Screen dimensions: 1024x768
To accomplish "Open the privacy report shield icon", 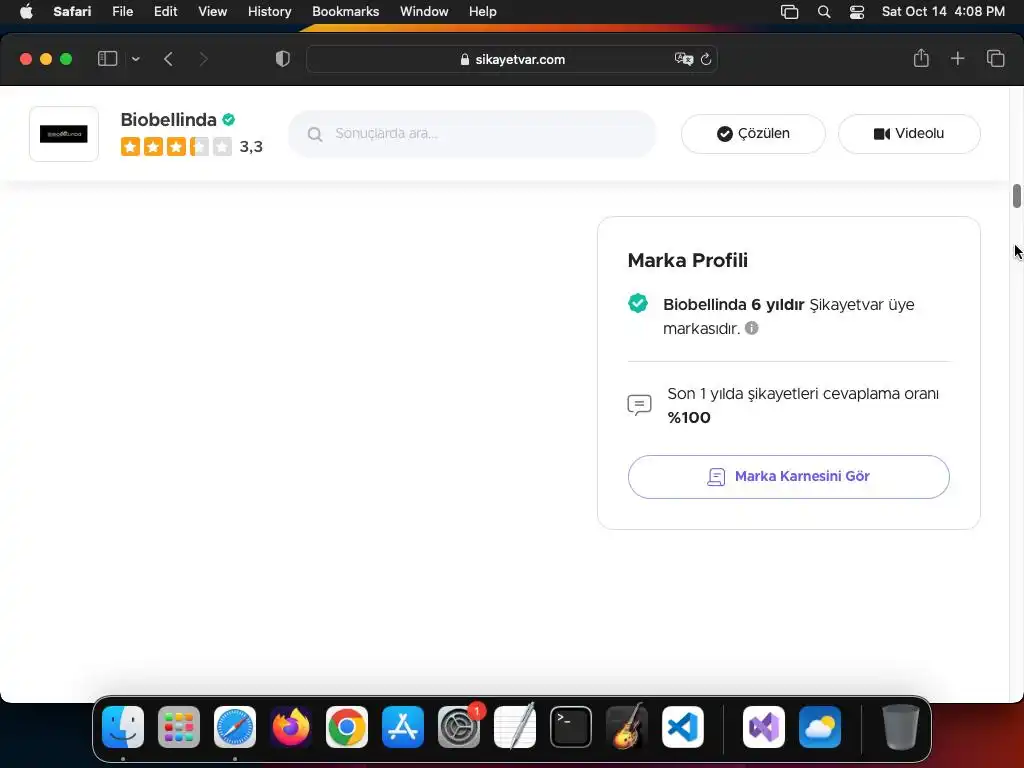I will tap(283, 59).
